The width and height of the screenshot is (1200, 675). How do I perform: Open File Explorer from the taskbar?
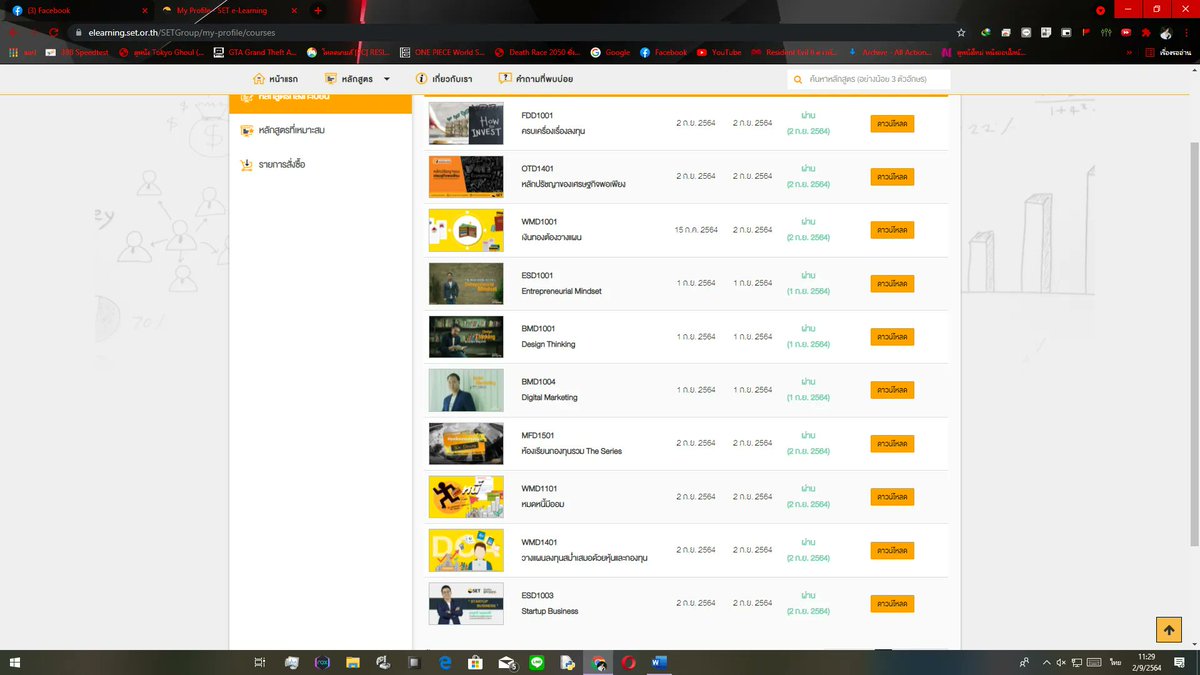(352, 662)
